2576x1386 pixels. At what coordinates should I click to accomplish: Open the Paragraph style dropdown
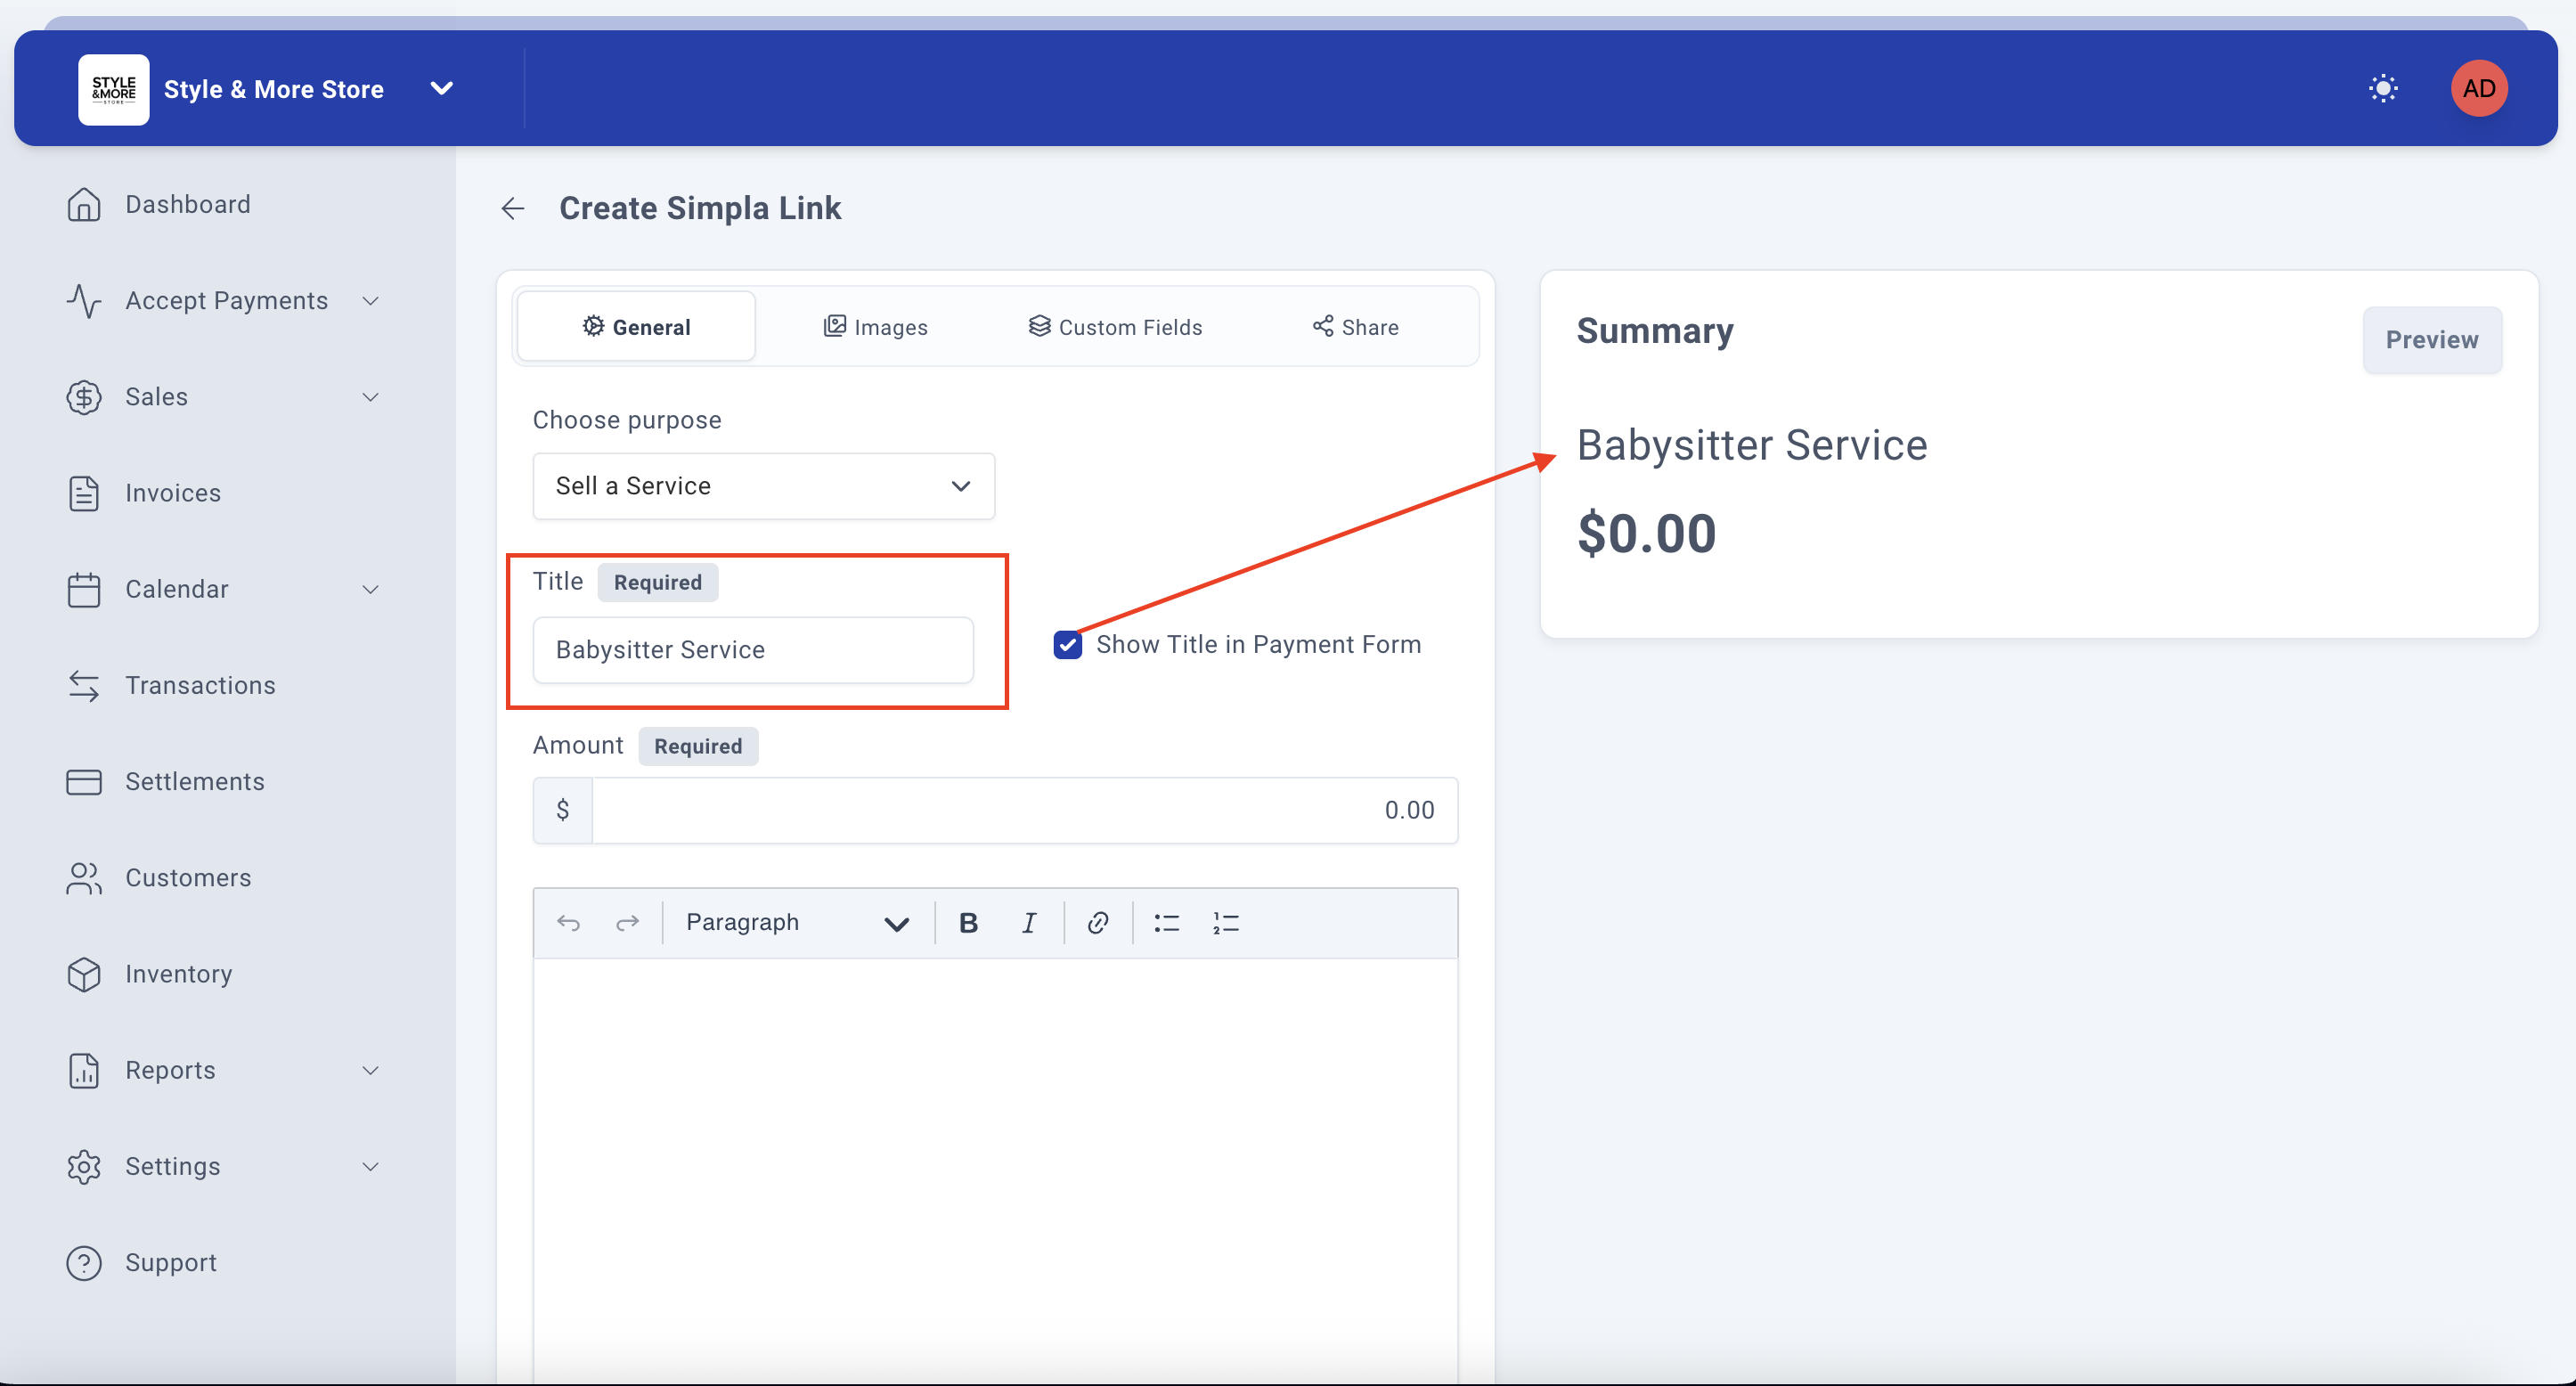coord(796,922)
